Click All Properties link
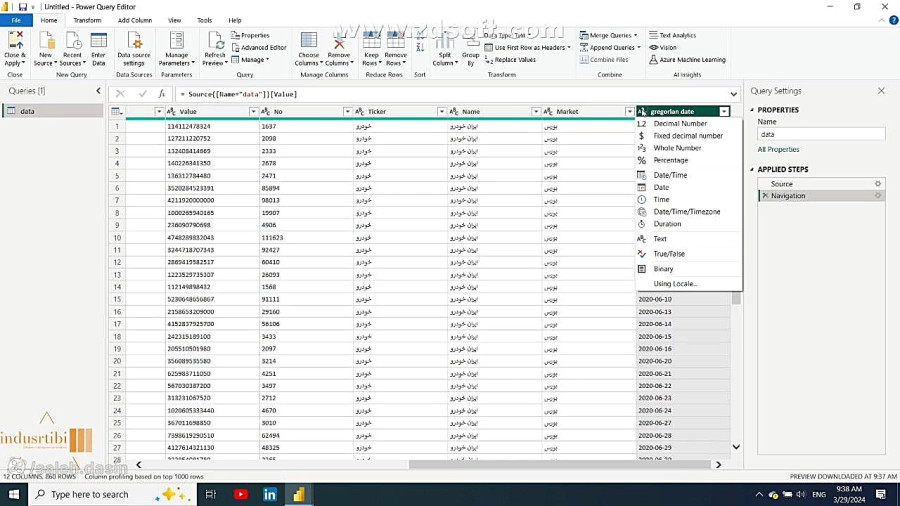The height and width of the screenshot is (506, 900). coord(778,149)
